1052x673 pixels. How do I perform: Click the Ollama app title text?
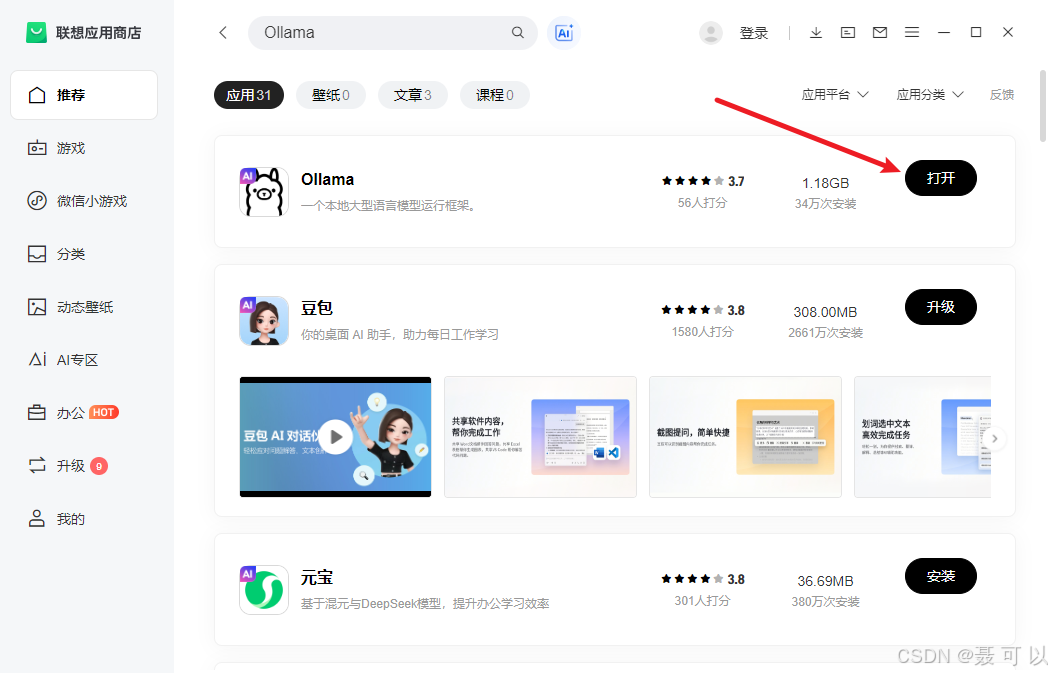(327, 179)
